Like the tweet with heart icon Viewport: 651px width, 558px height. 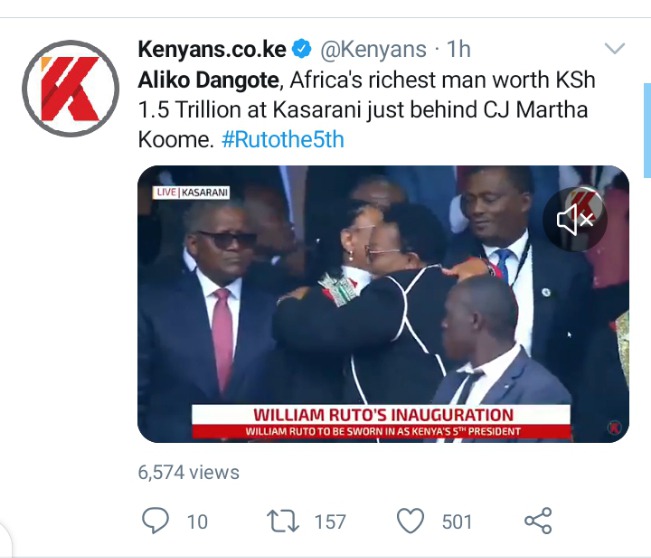tap(411, 521)
